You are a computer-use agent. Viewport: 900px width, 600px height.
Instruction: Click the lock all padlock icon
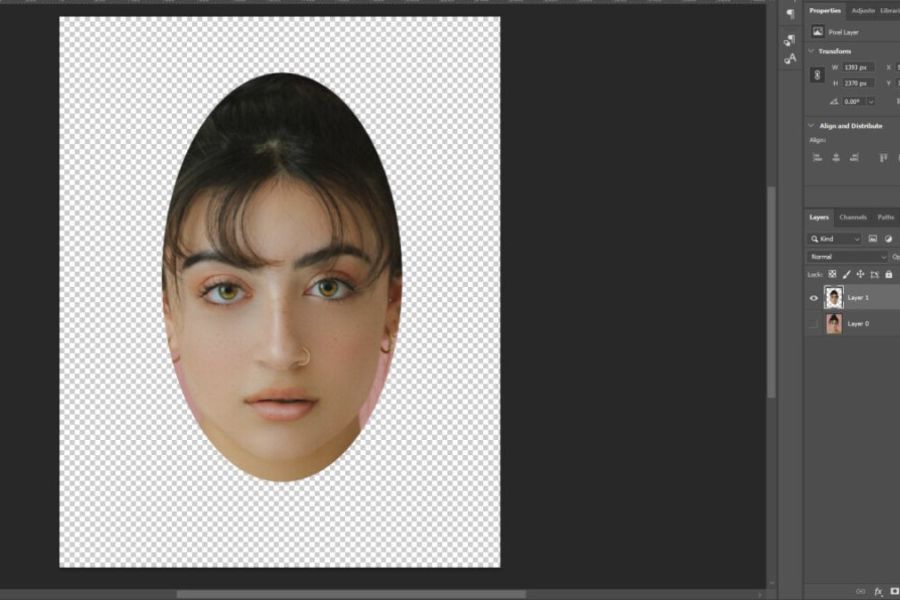(888, 274)
